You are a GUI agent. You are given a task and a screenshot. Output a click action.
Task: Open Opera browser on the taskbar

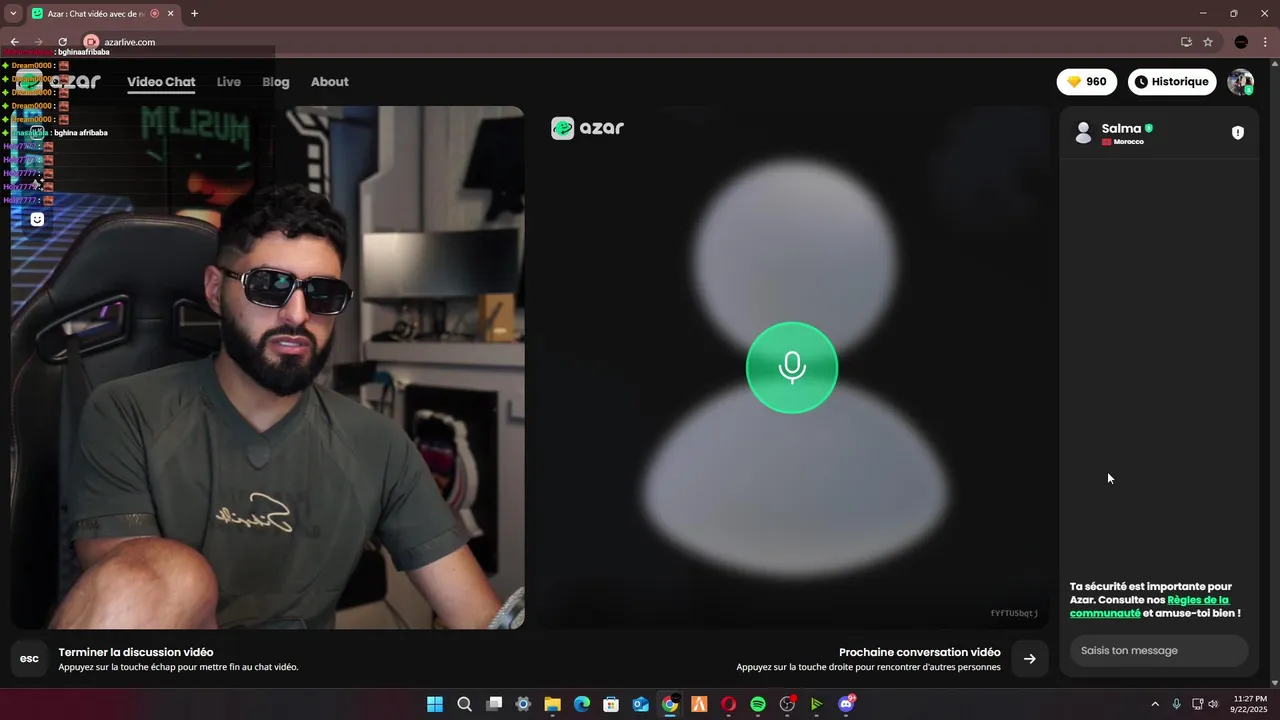pyautogui.click(x=728, y=704)
